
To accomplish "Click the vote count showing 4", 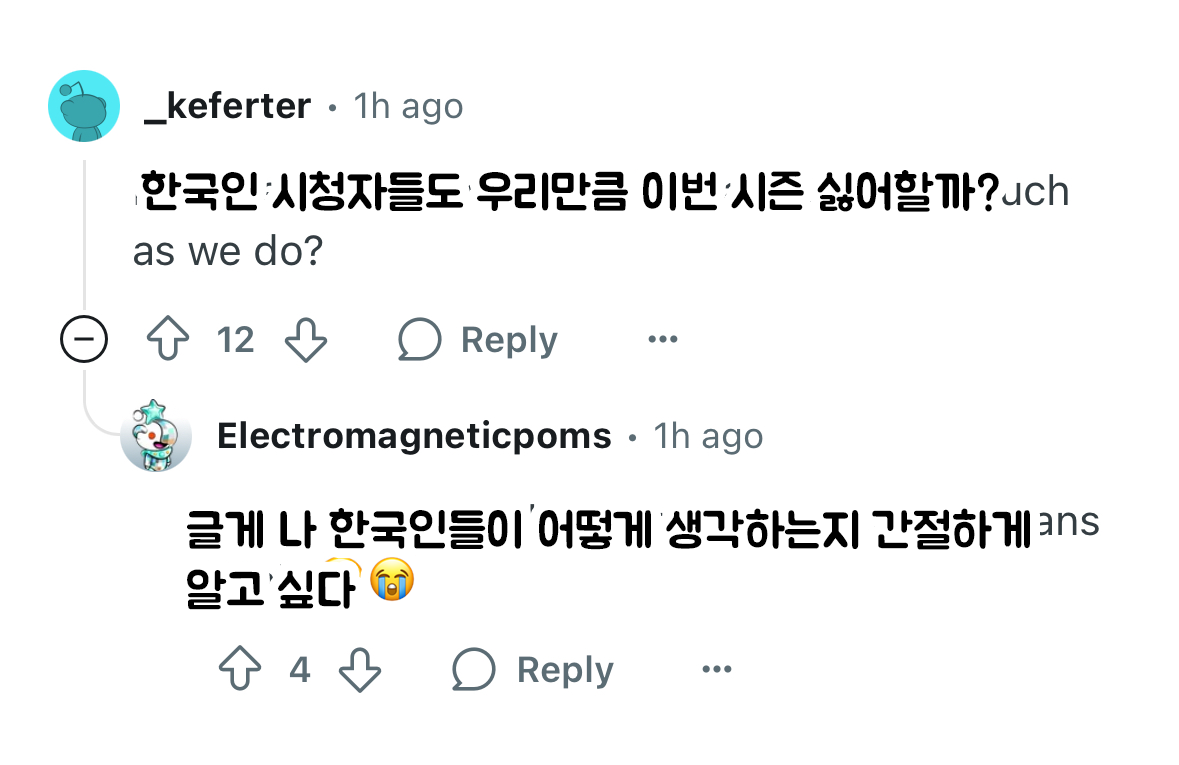I will pos(299,670).
